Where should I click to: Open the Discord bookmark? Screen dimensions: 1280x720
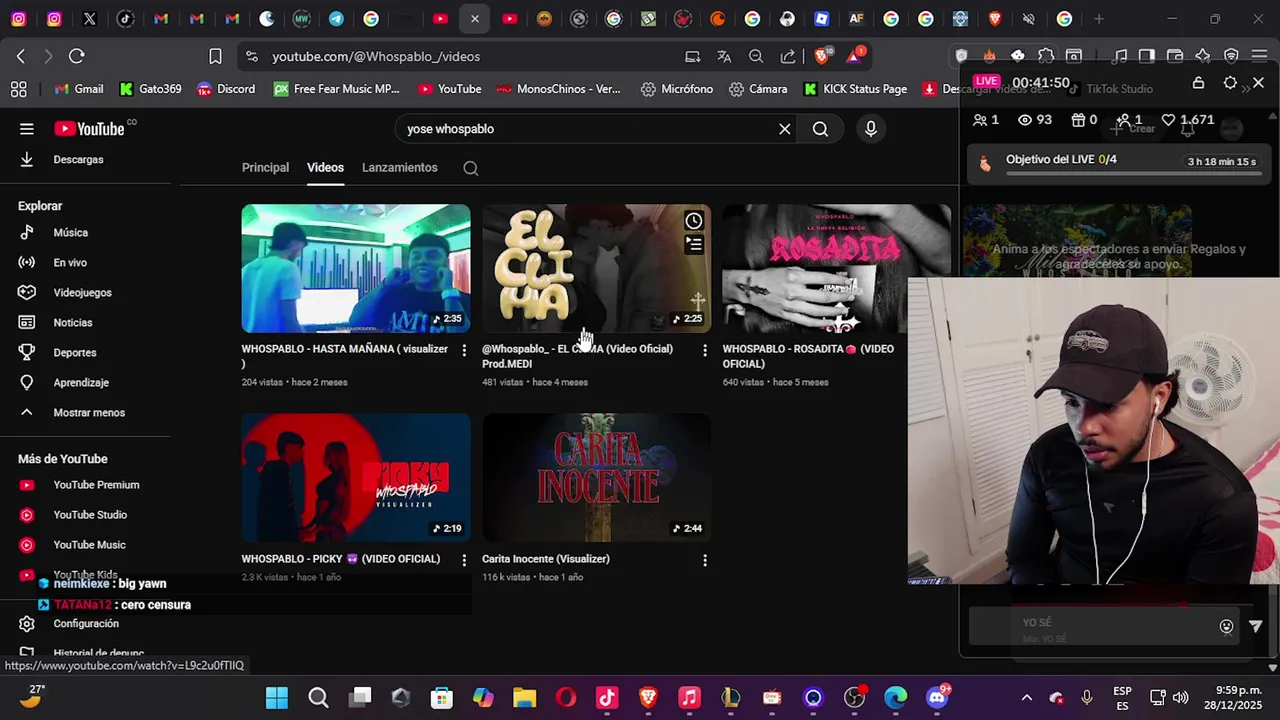[226, 89]
